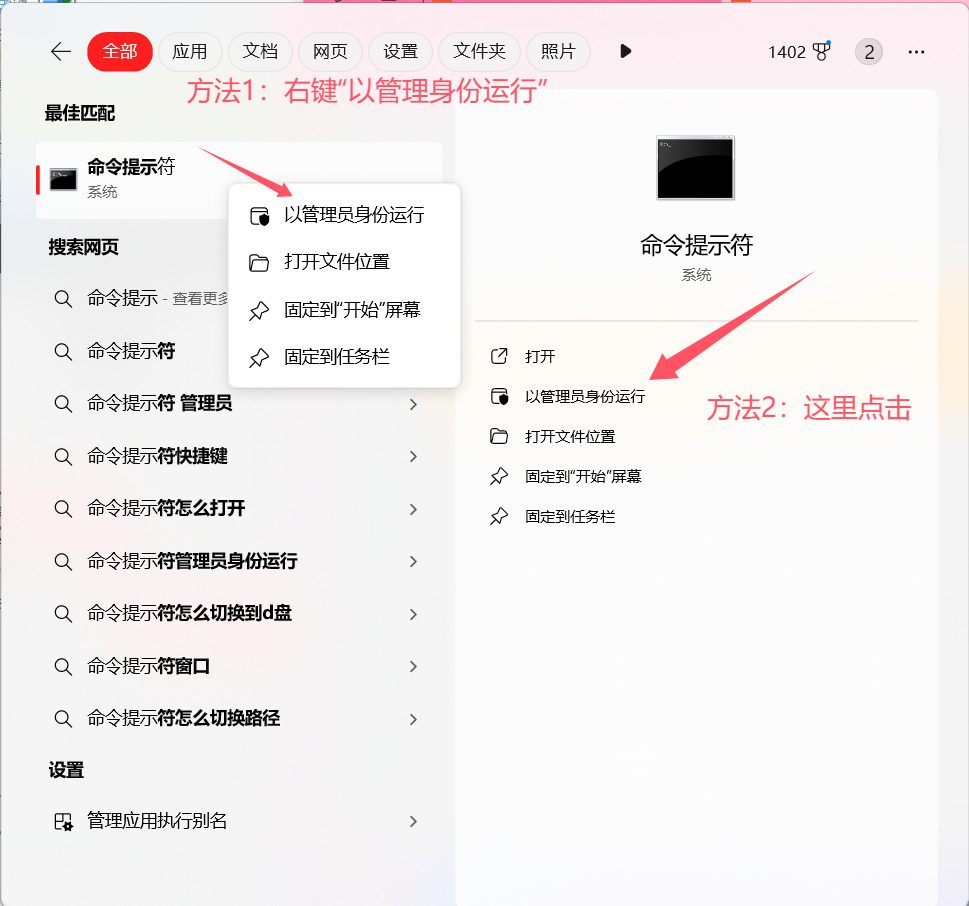Click 打开 in the right details pane
The width and height of the screenshot is (969, 906).
pos(540,357)
